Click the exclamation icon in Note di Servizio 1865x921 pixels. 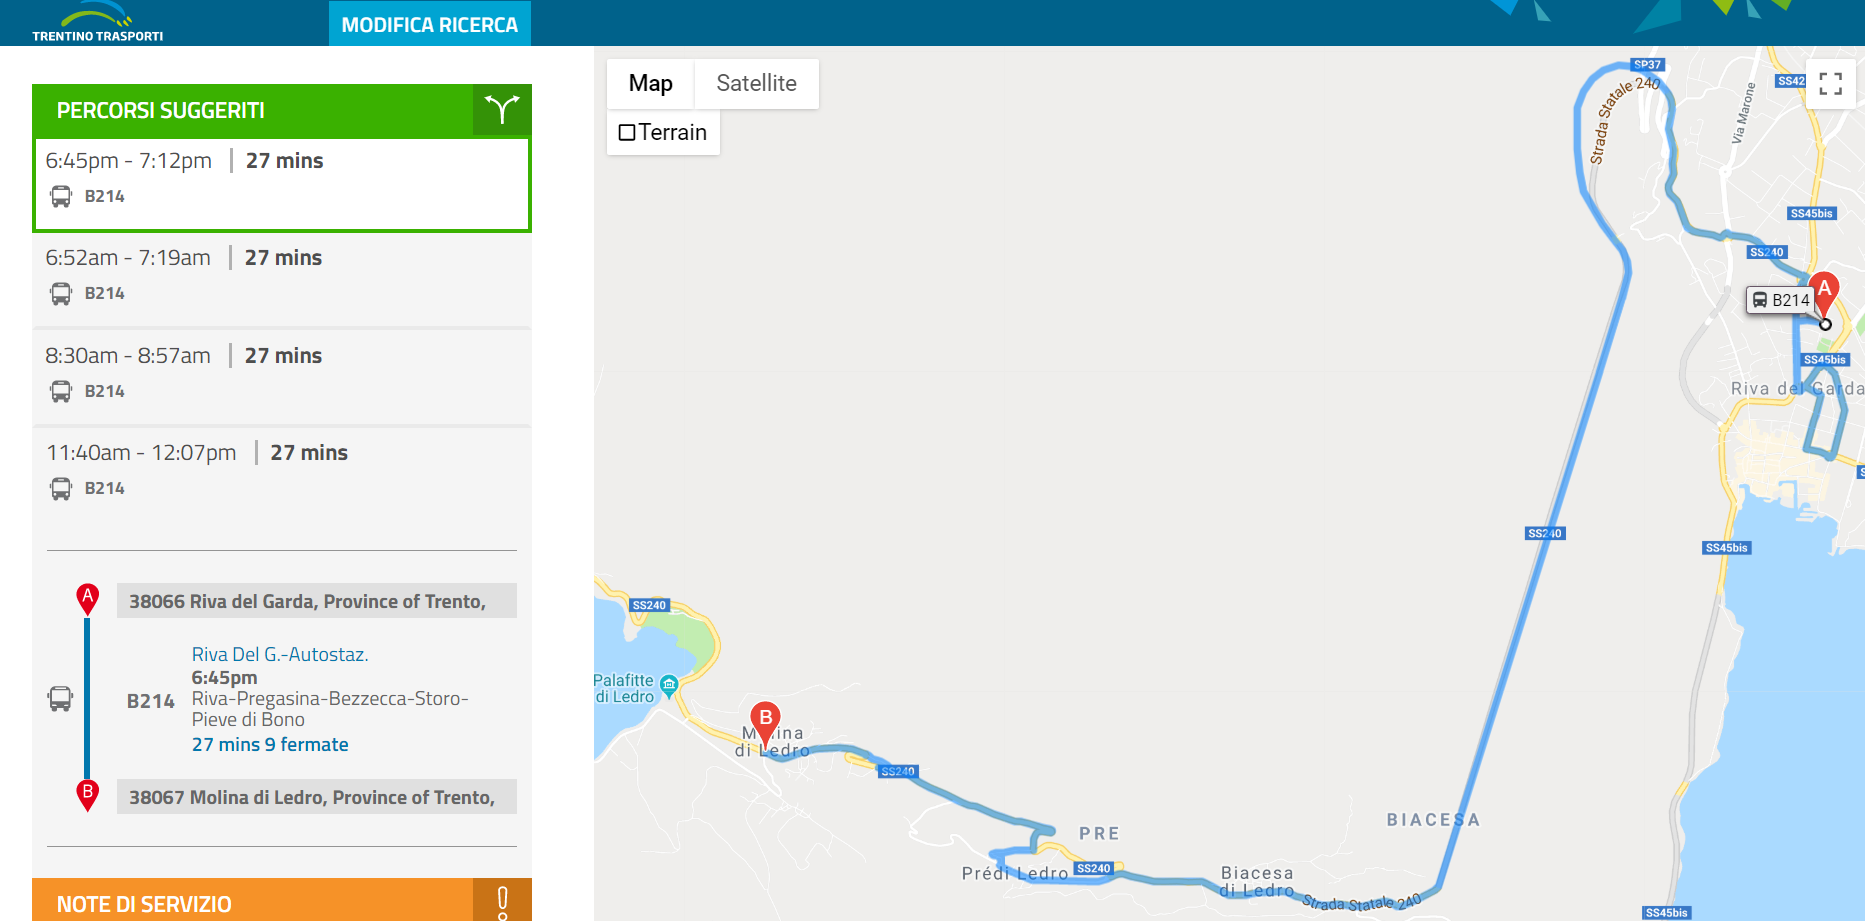click(502, 902)
